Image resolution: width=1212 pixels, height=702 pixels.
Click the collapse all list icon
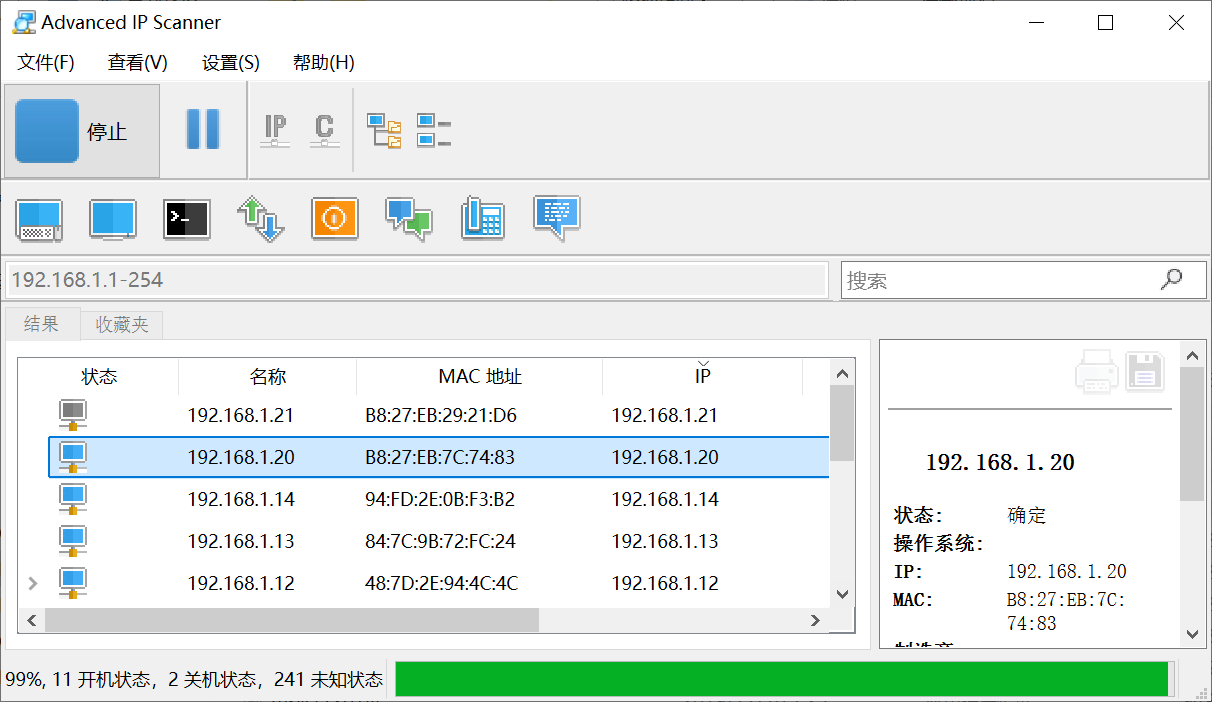[434, 131]
